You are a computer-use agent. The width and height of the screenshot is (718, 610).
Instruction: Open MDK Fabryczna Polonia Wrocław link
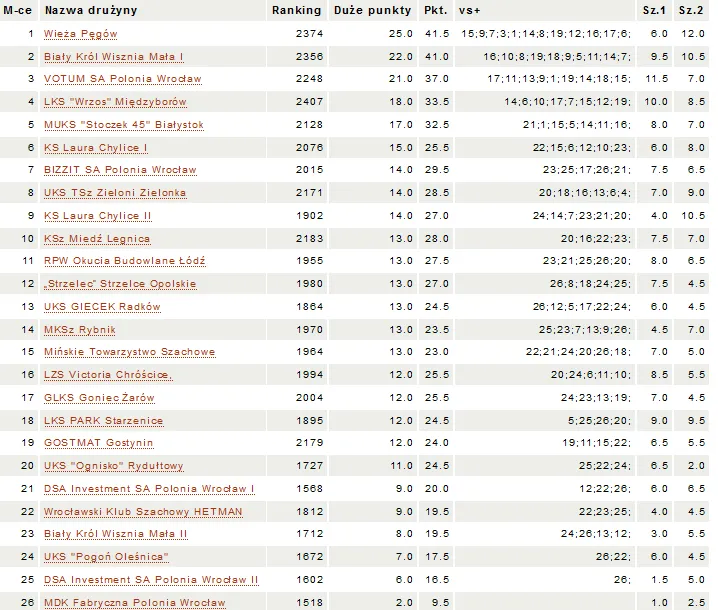[134, 603]
